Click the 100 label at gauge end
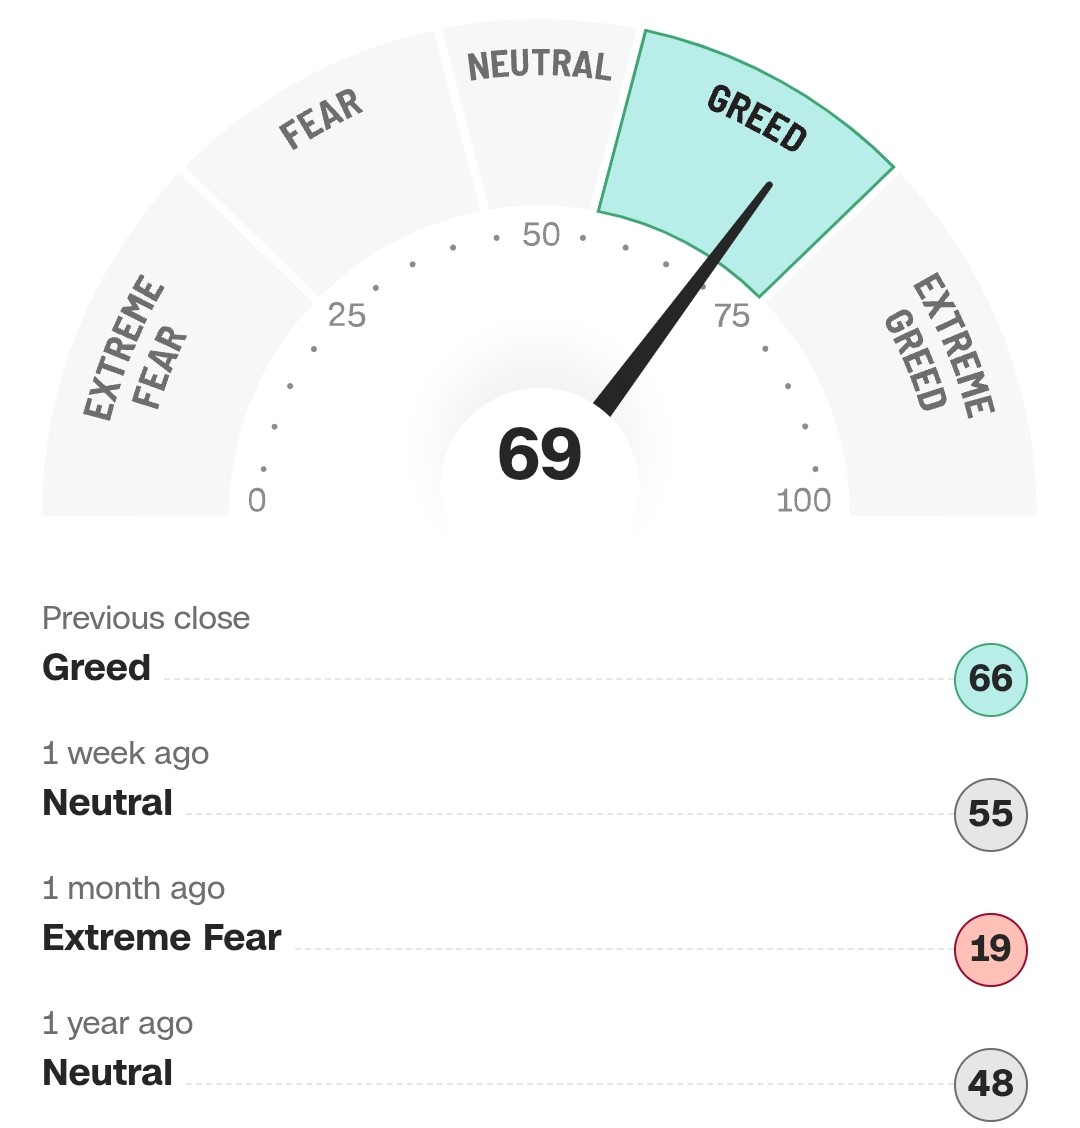The height and width of the screenshot is (1128, 1080). [804, 500]
